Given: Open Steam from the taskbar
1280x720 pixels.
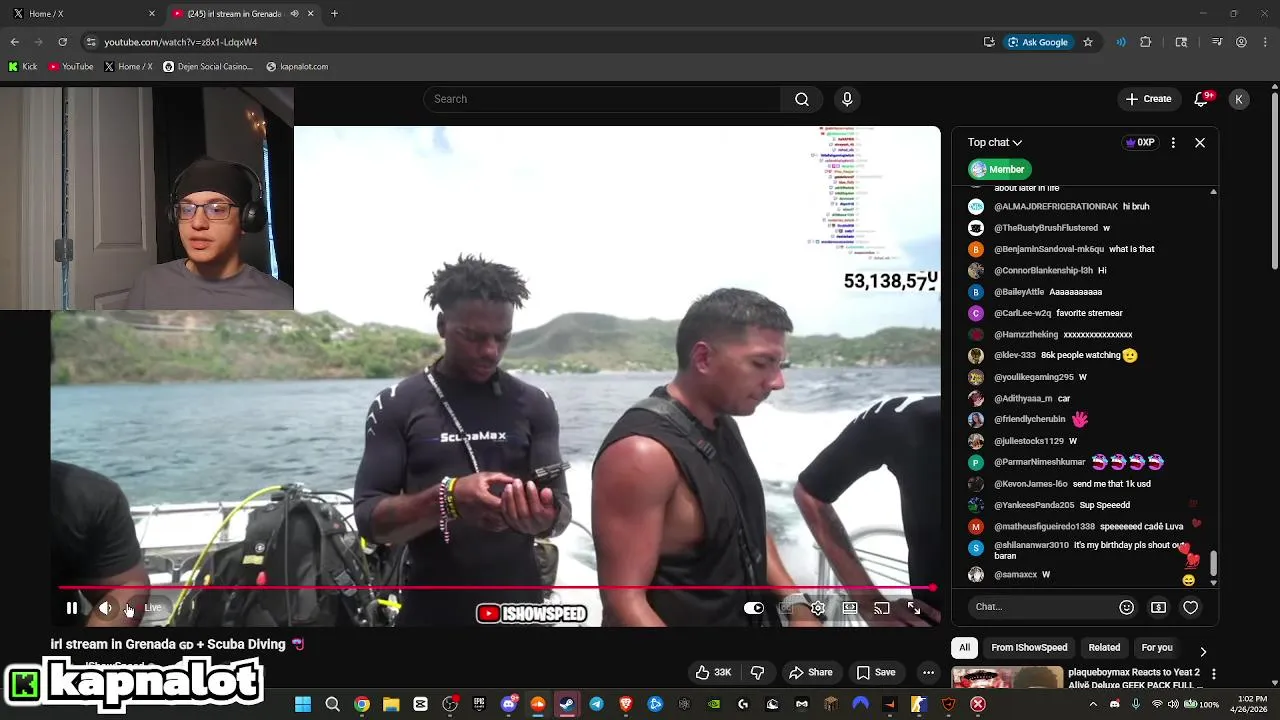Looking at the screenshot, I should click(x=567, y=704).
